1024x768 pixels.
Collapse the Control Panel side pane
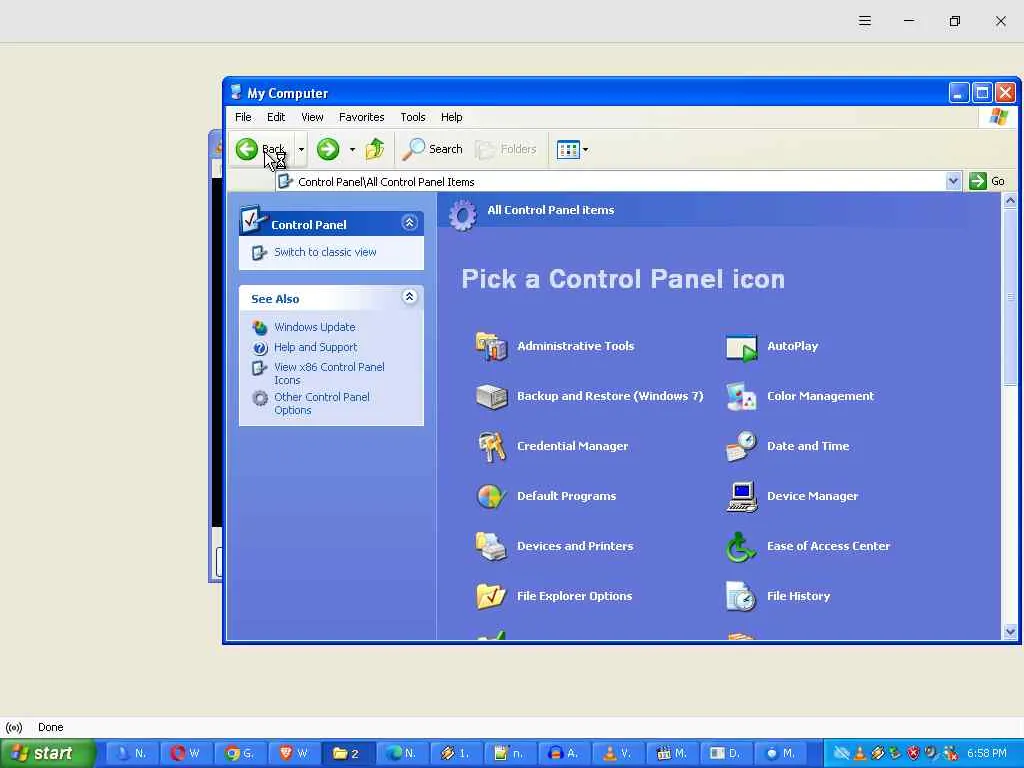[409, 223]
